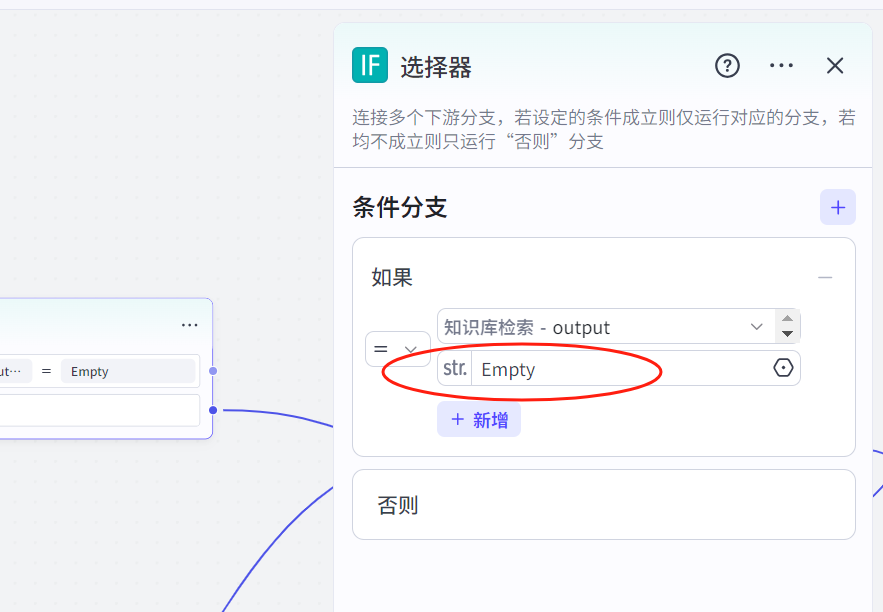Screen dimensions: 883x612
Task: Open the equals operator dropdown
Action: point(397,349)
